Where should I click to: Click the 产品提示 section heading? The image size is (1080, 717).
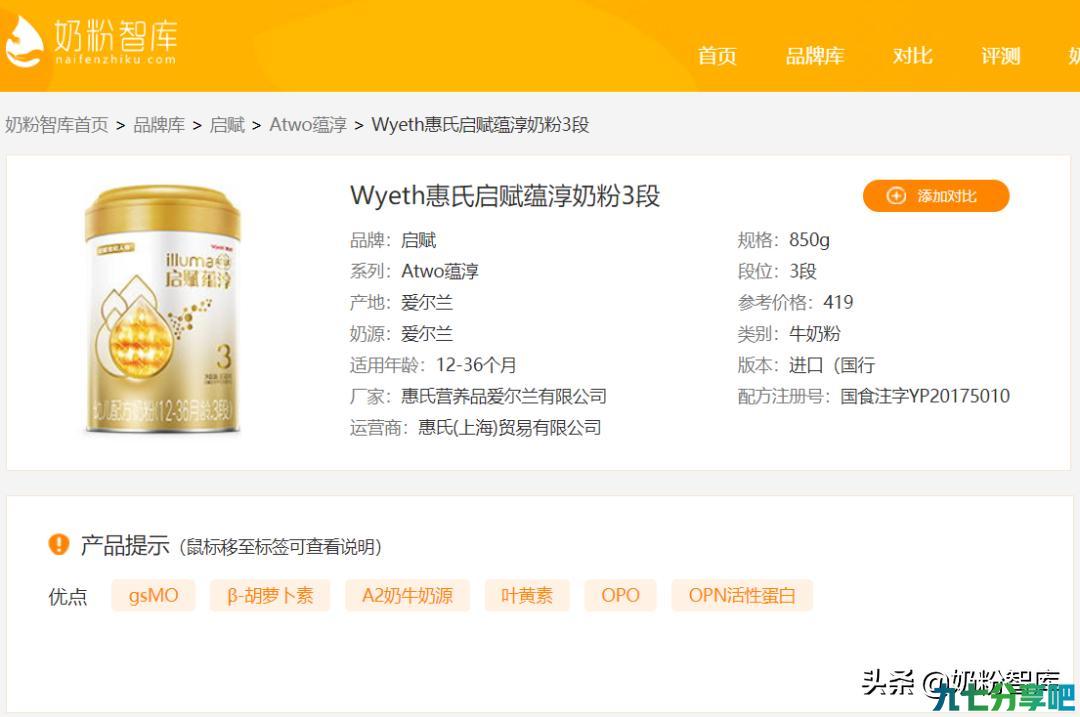pos(125,545)
